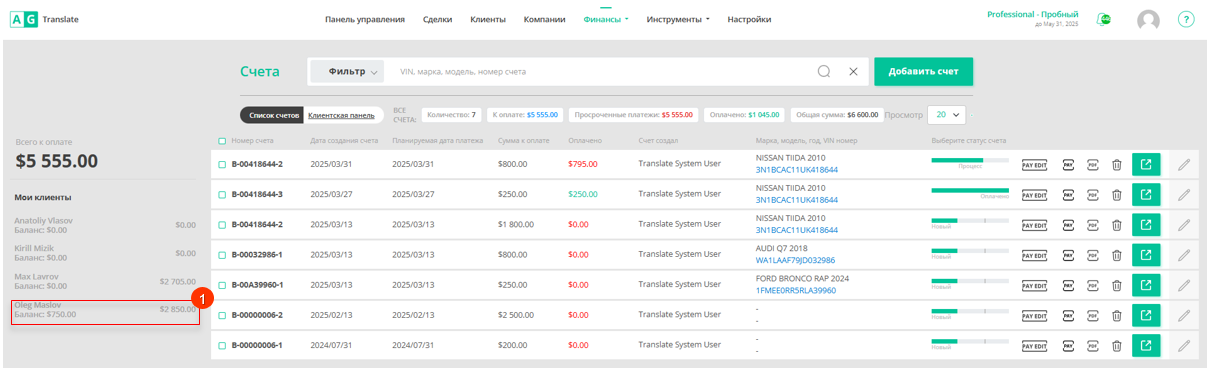Screen dimensions: 1208x368
Task: Go to Панель управления
Action: (365, 19)
